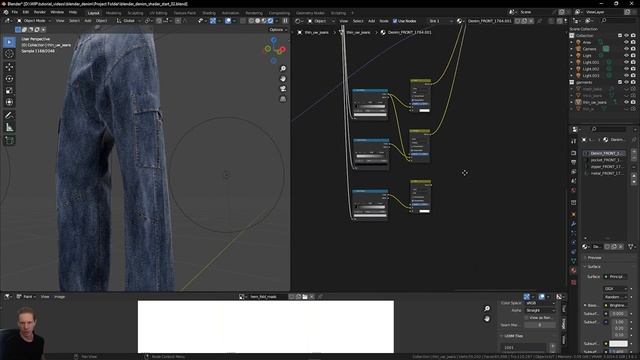Open node editor Add menu

(371, 21)
